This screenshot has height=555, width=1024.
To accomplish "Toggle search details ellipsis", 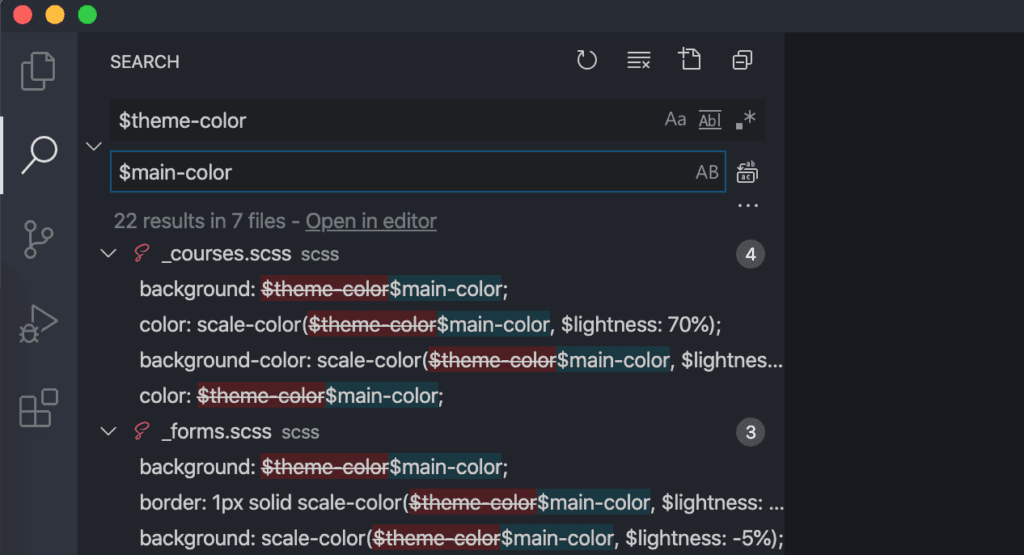I will pyautogui.click(x=748, y=206).
